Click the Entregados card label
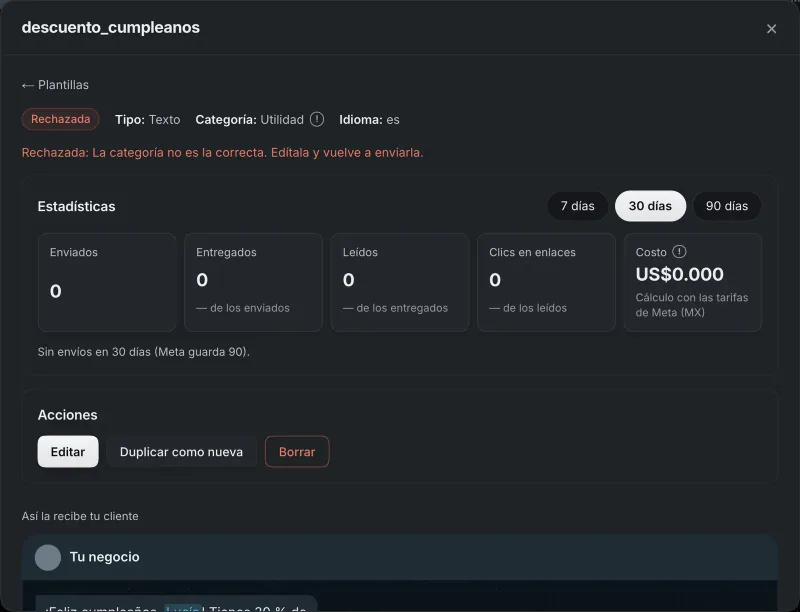 coord(227,252)
